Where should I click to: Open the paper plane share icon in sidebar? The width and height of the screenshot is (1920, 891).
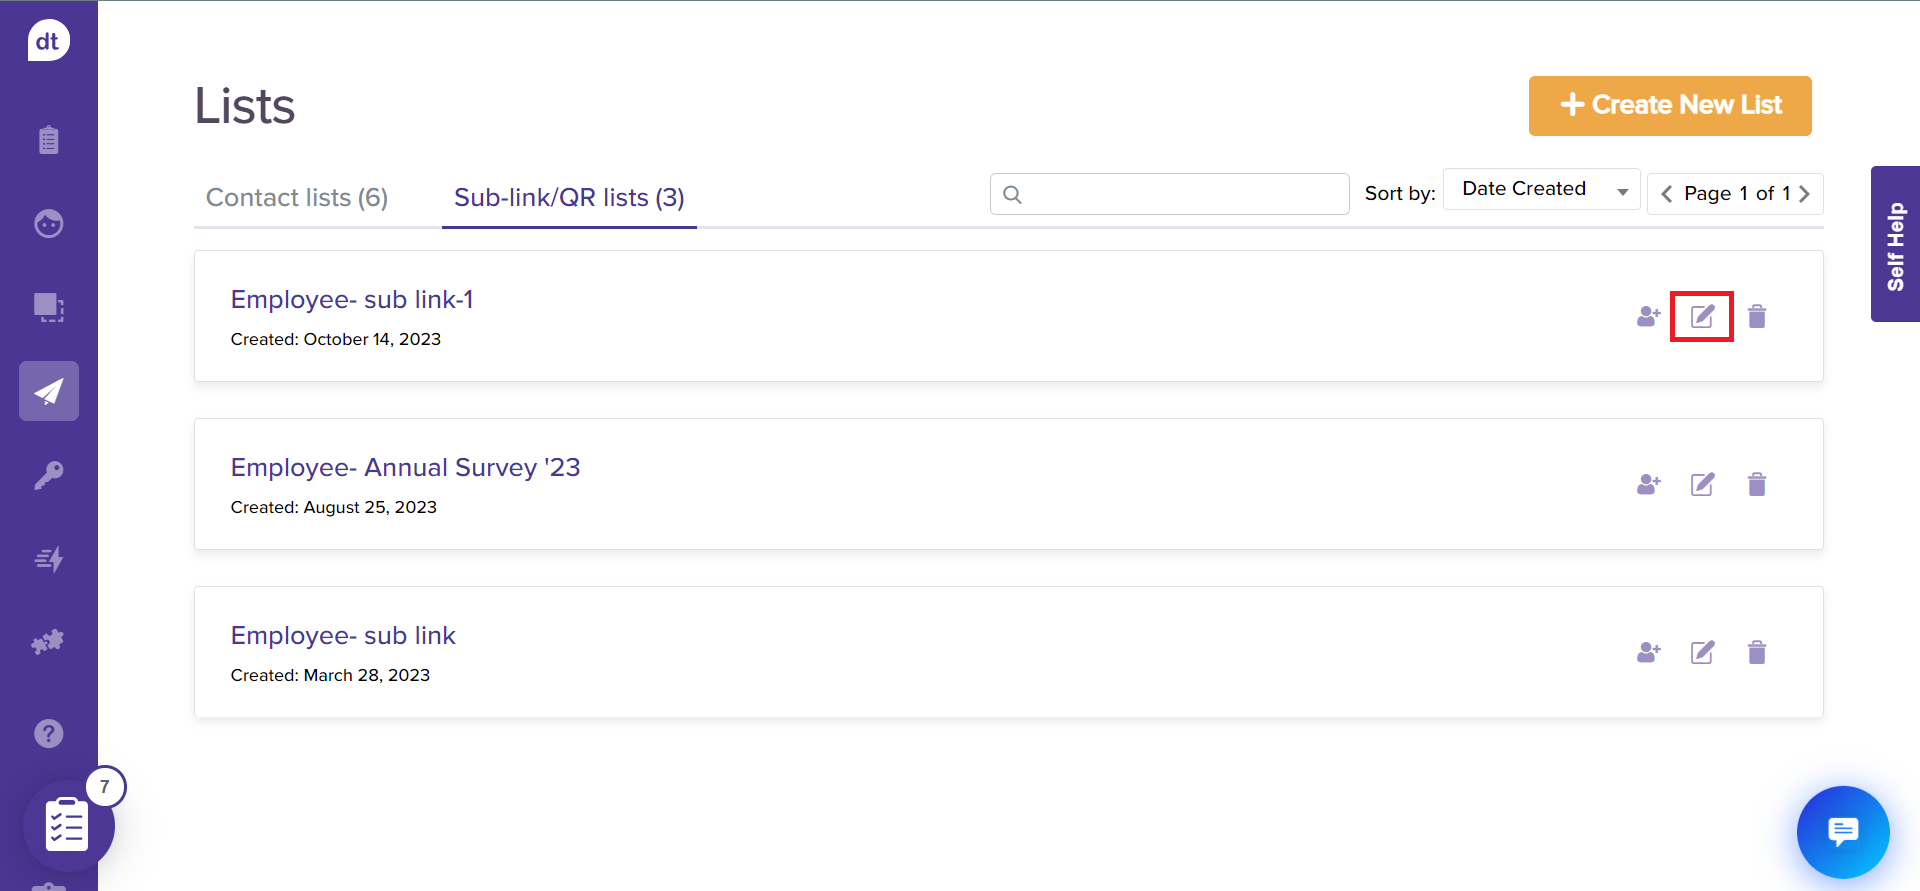point(49,391)
